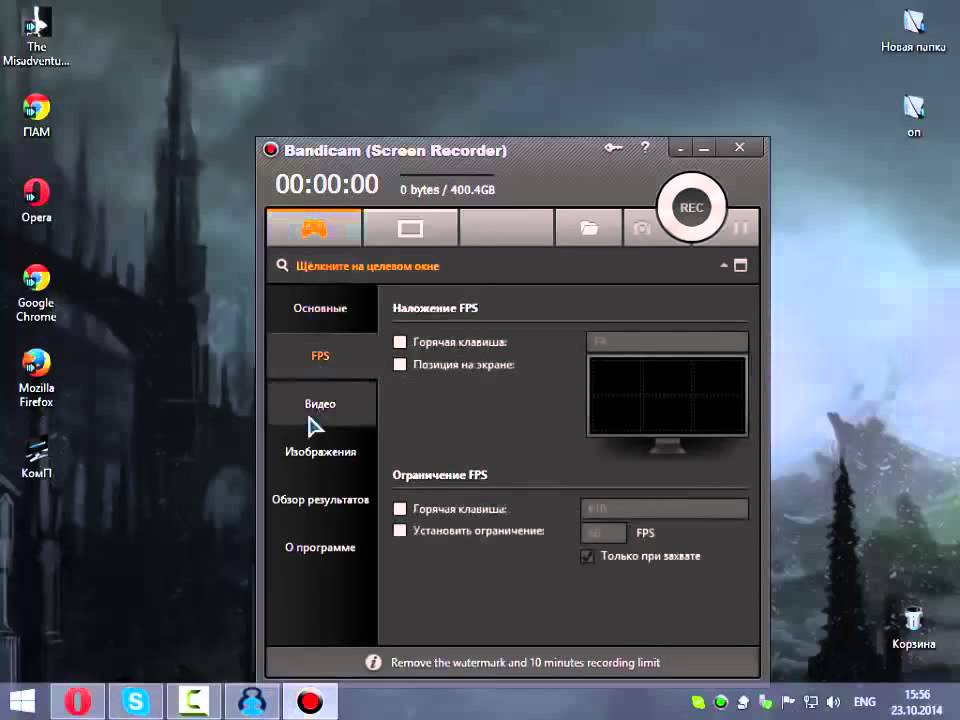Select the FPS settings tab

coord(320,356)
